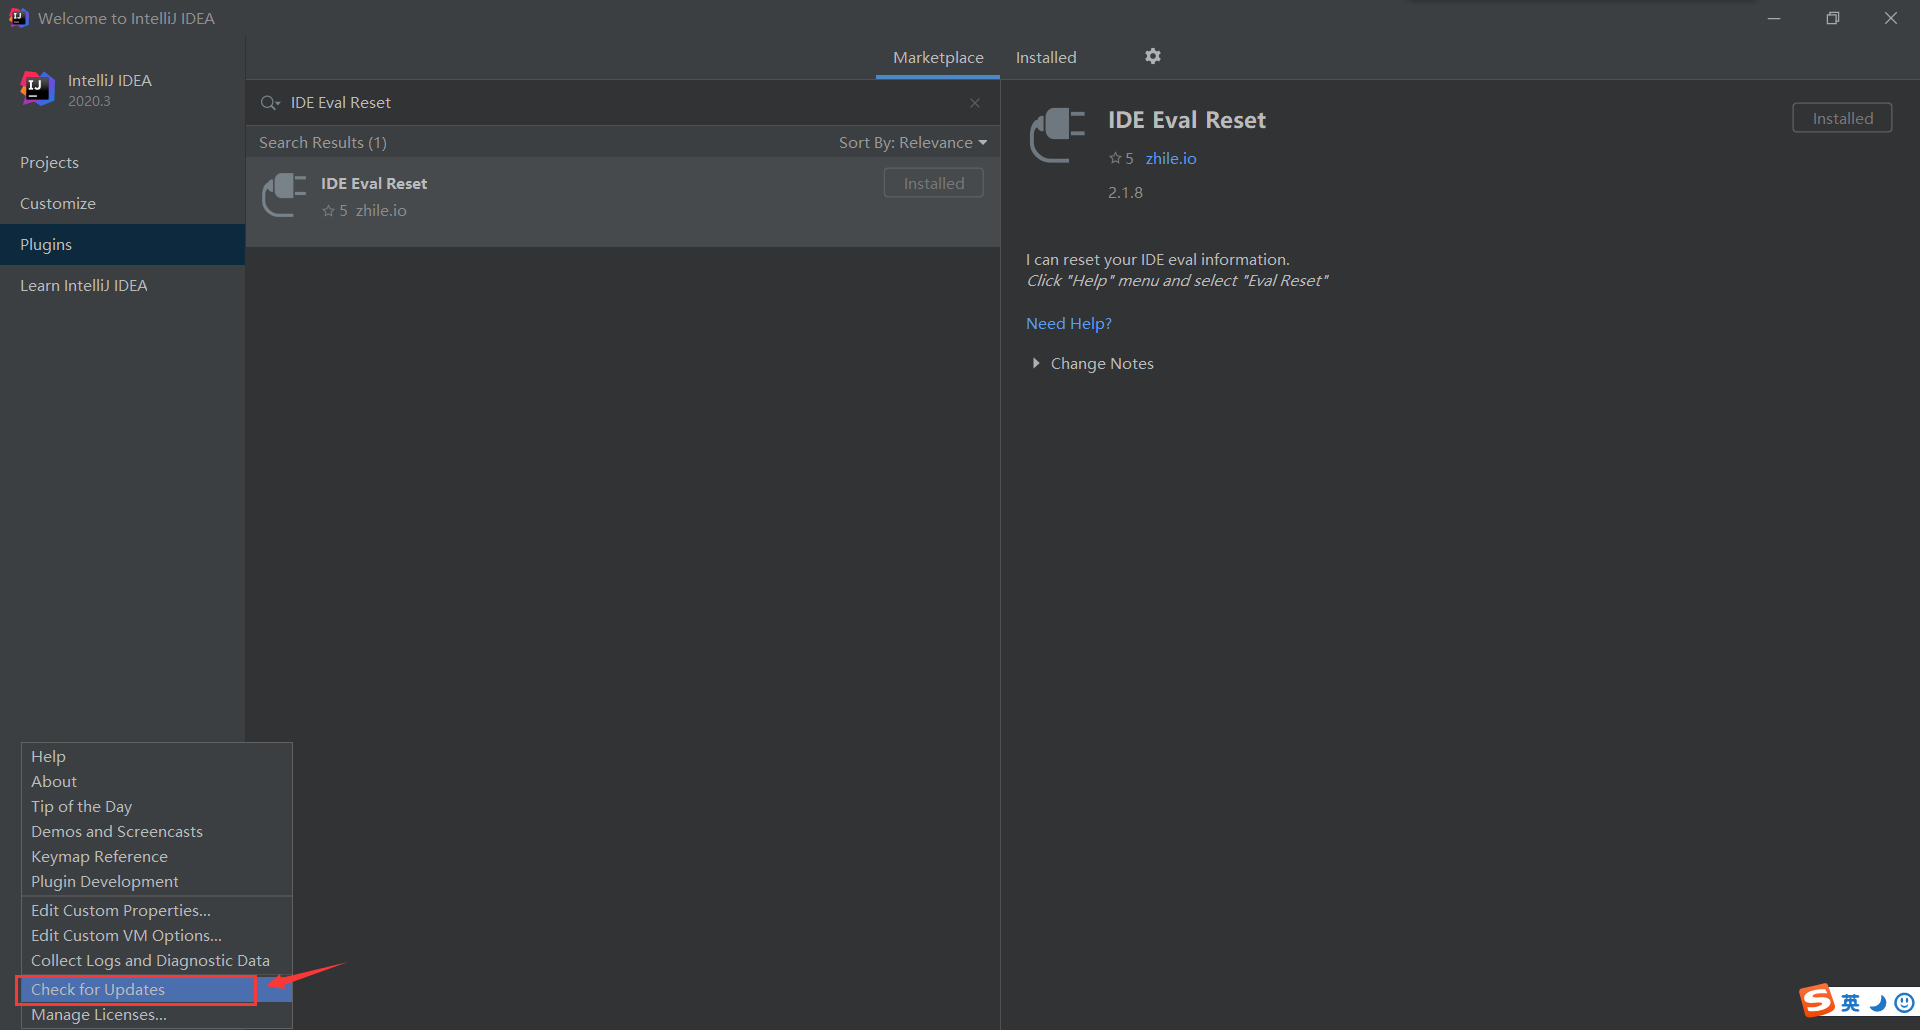Click the Installed button in plugin details
Viewport: 1920px width, 1030px height.
(x=1842, y=118)
